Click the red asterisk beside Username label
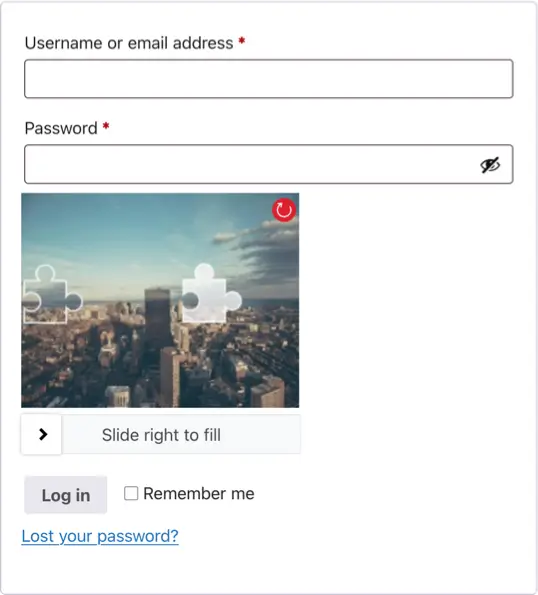This screenshot has width=538, height=595. [242, 40]
